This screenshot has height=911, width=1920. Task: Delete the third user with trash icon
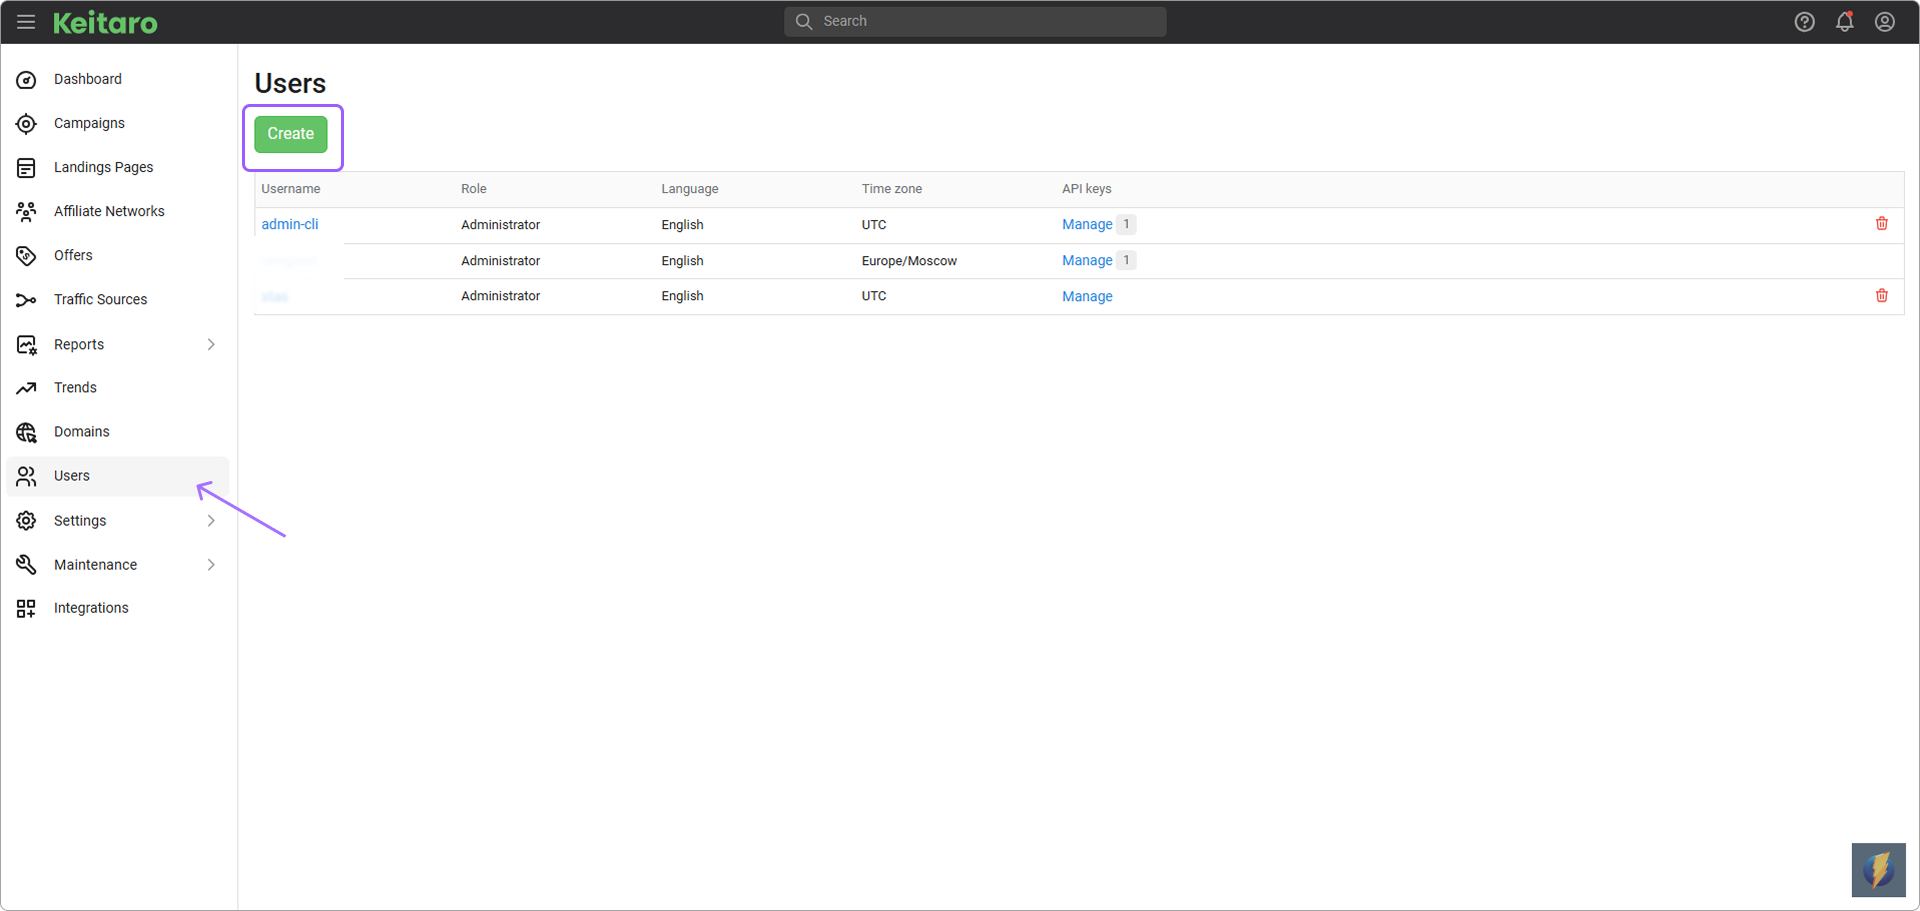pos(1881,296)
